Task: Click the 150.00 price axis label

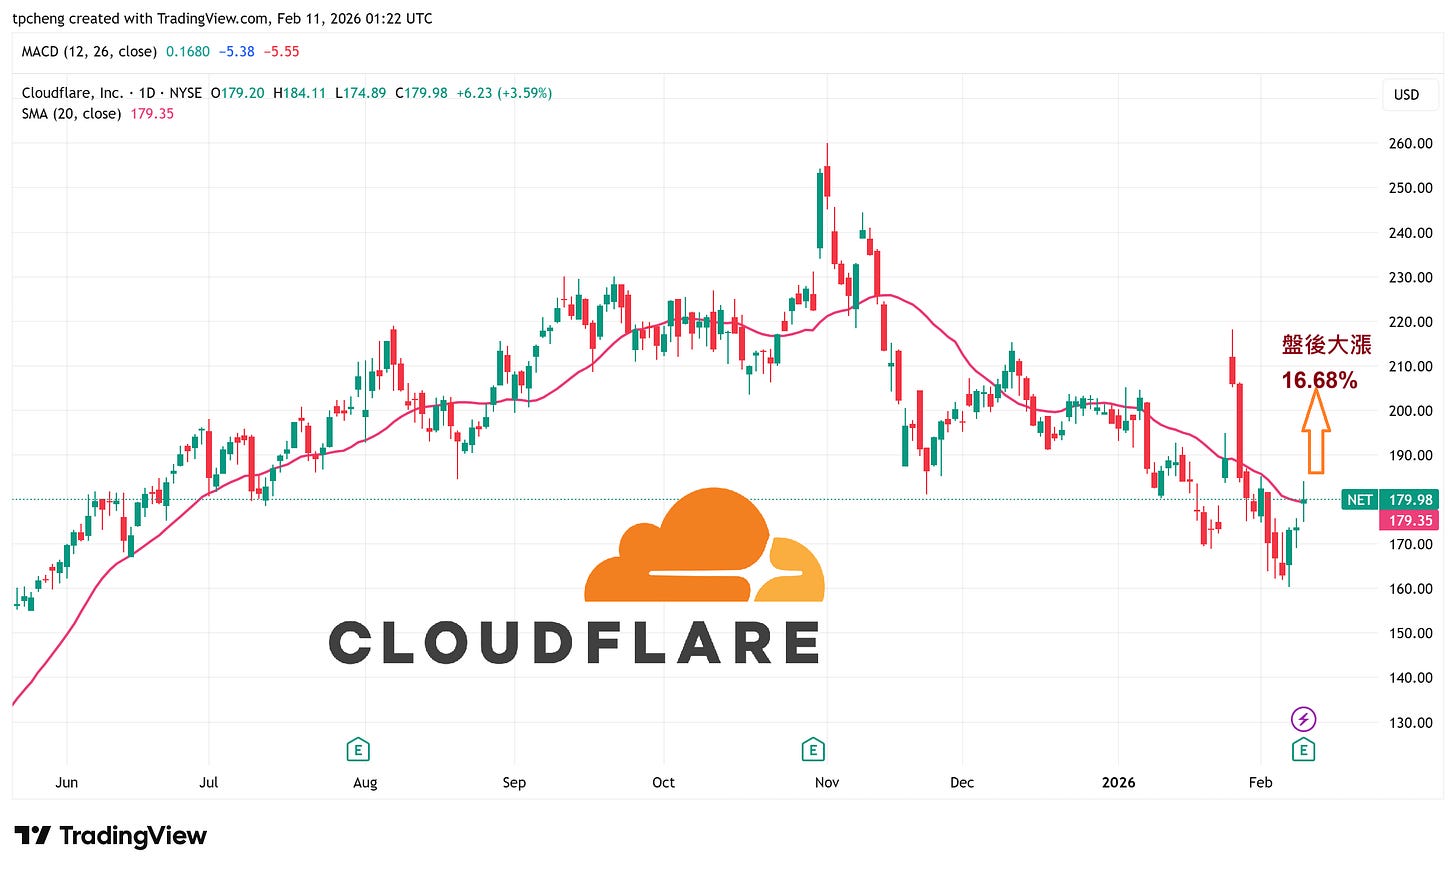Action: (1410, 633)
